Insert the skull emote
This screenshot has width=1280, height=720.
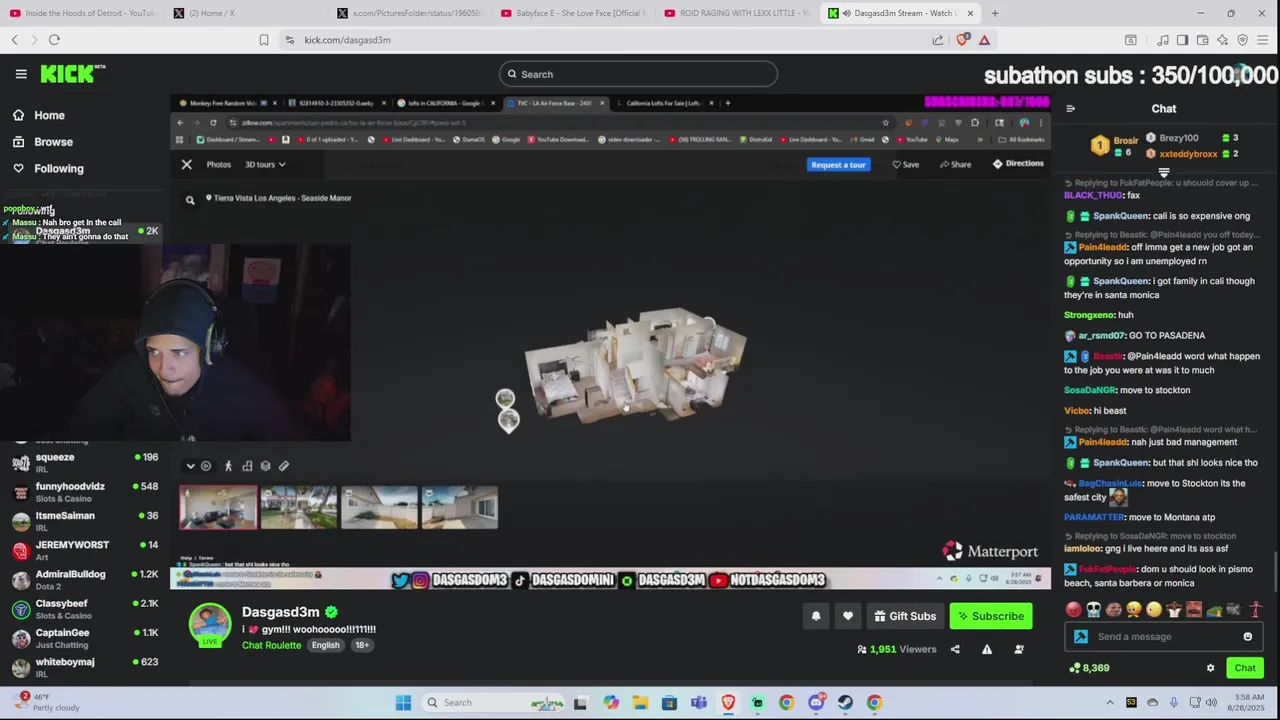(x=1094, y=610)
